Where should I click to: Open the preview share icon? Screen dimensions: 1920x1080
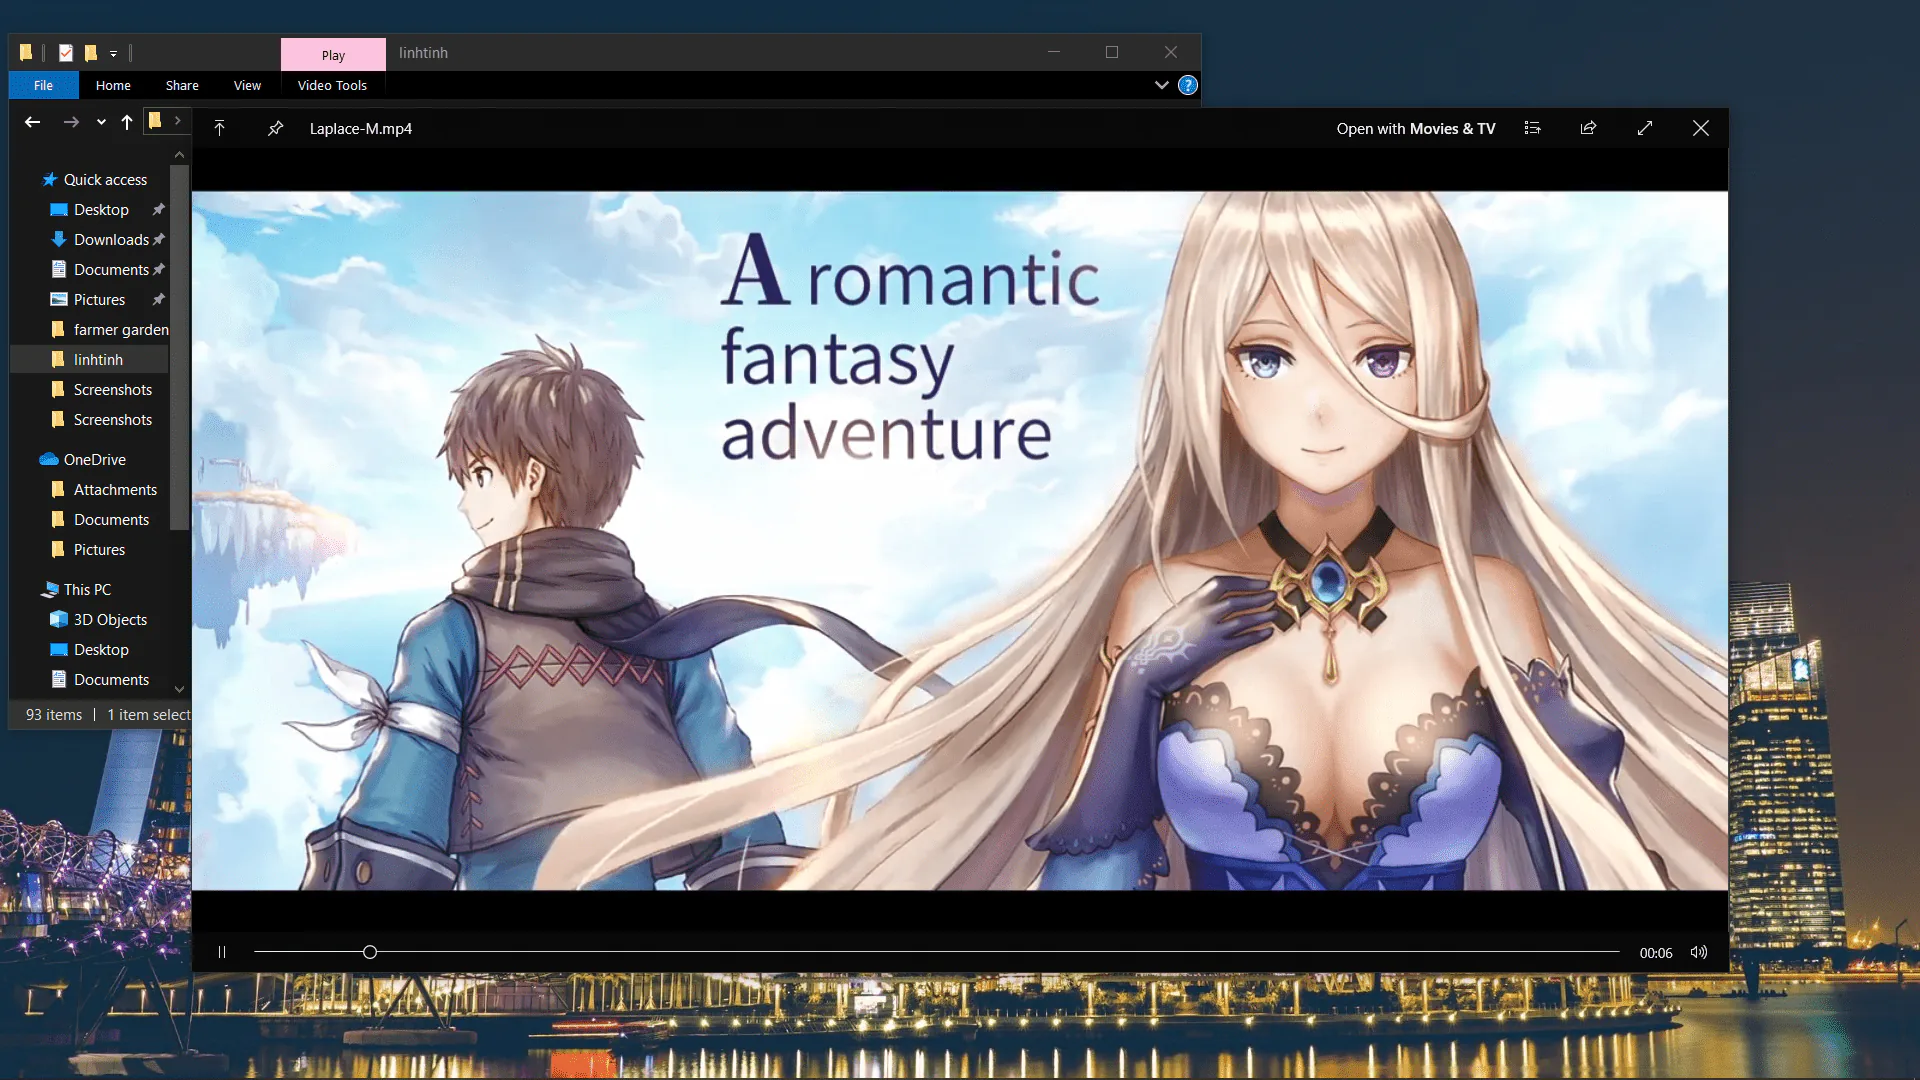pyautogui.click(x=1588, y=128)
